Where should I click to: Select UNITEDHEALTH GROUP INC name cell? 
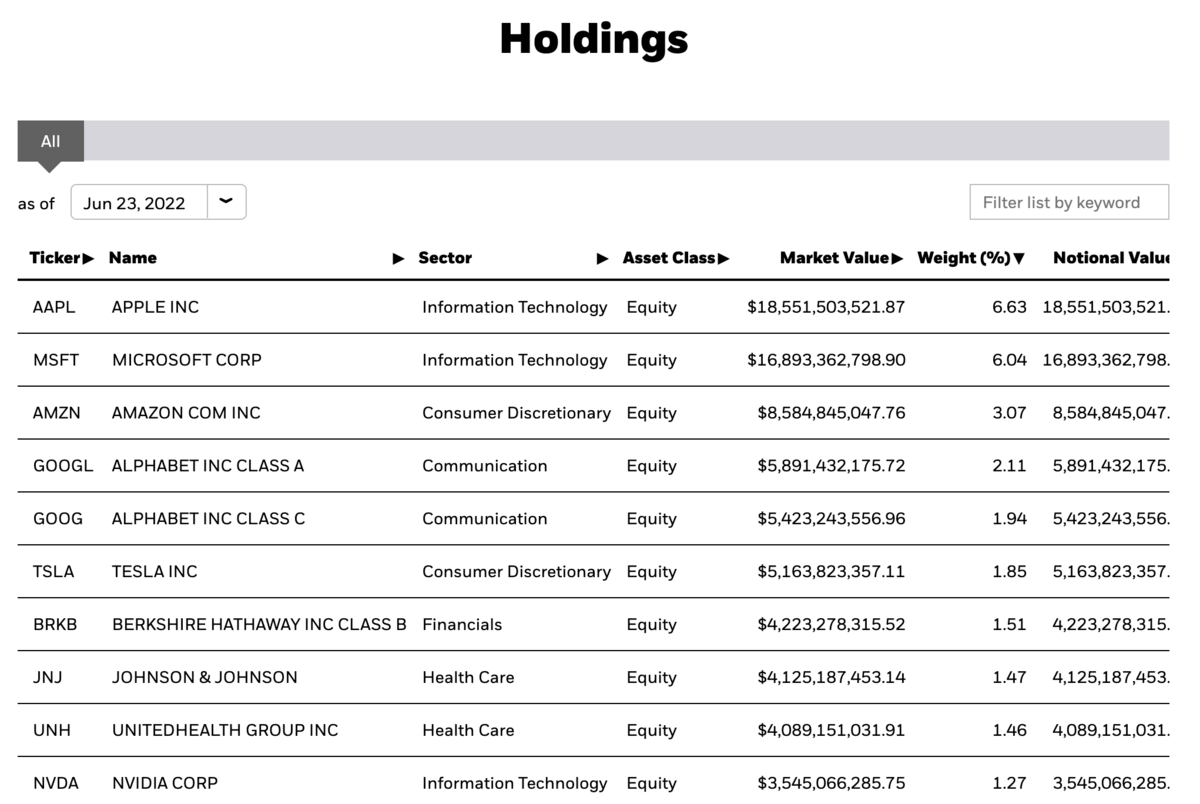[x=225, y=731]
